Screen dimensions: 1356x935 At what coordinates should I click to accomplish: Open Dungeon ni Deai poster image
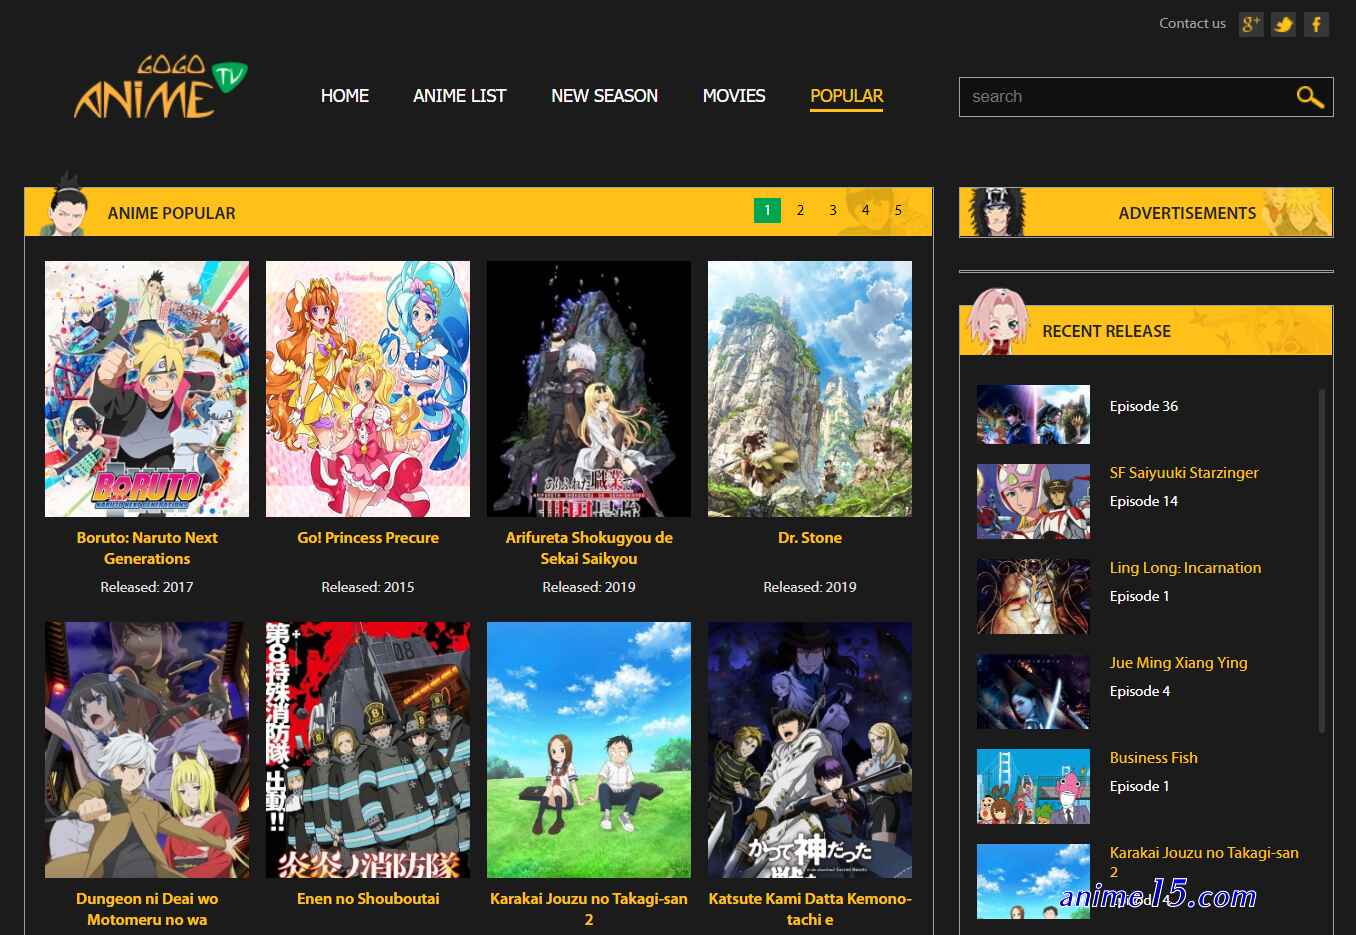(x=147, y=750)
